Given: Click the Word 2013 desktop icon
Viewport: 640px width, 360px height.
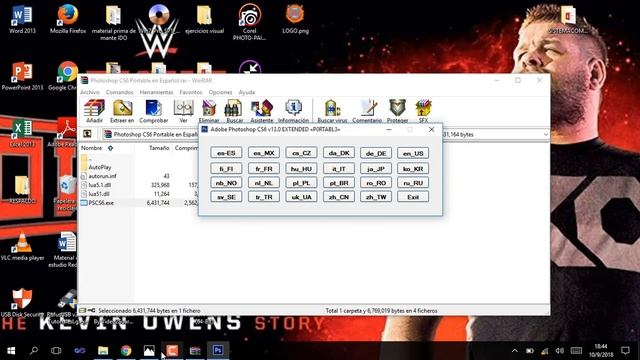Looking at the screenshot, I should [x=22, y=20].
